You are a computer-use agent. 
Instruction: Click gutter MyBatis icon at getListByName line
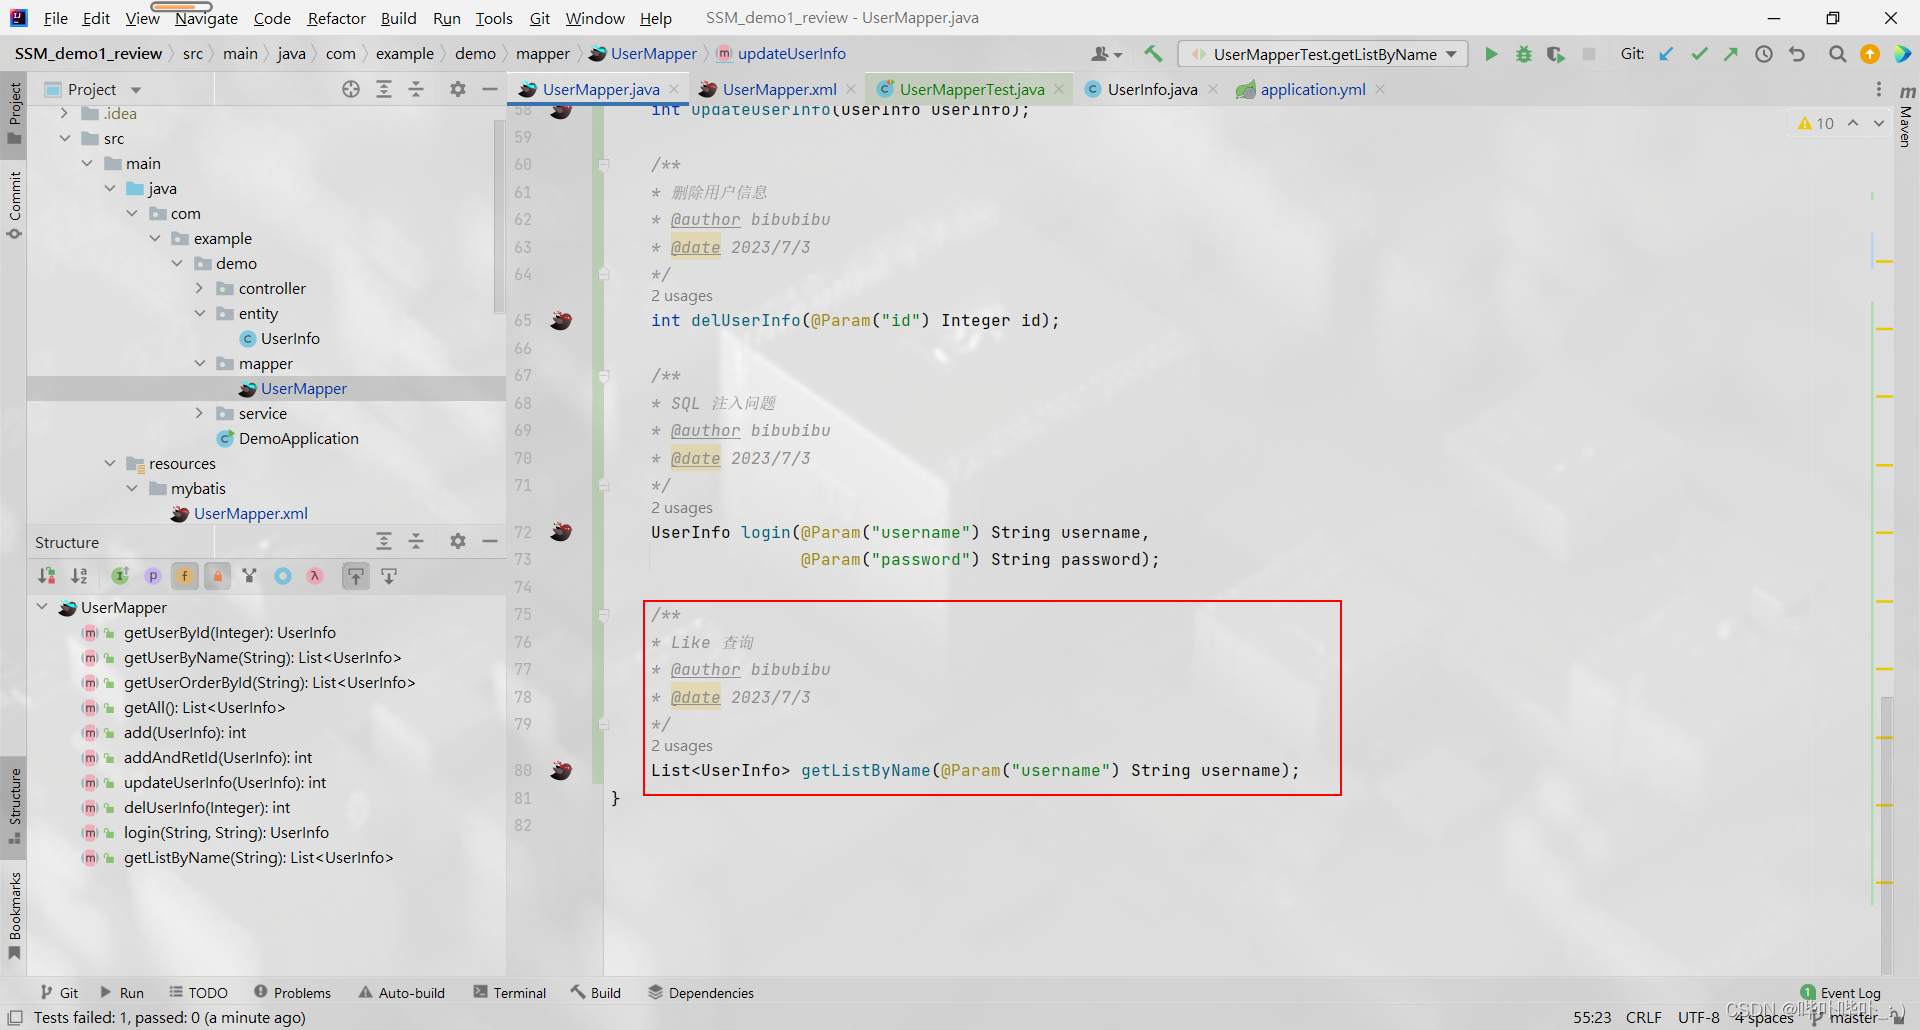click(x=561, y=770)
